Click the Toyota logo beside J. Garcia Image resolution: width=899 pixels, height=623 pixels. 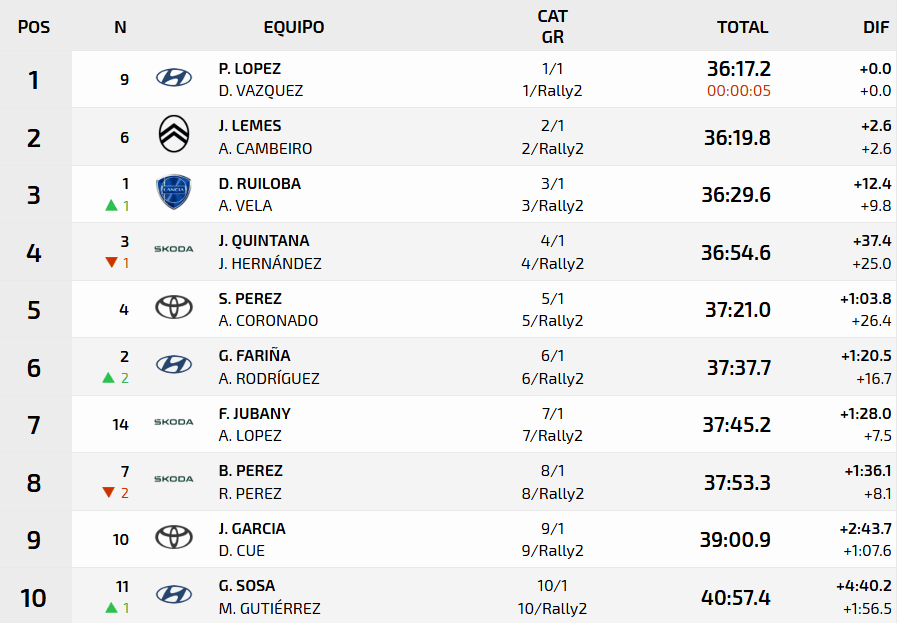[174, 538]
